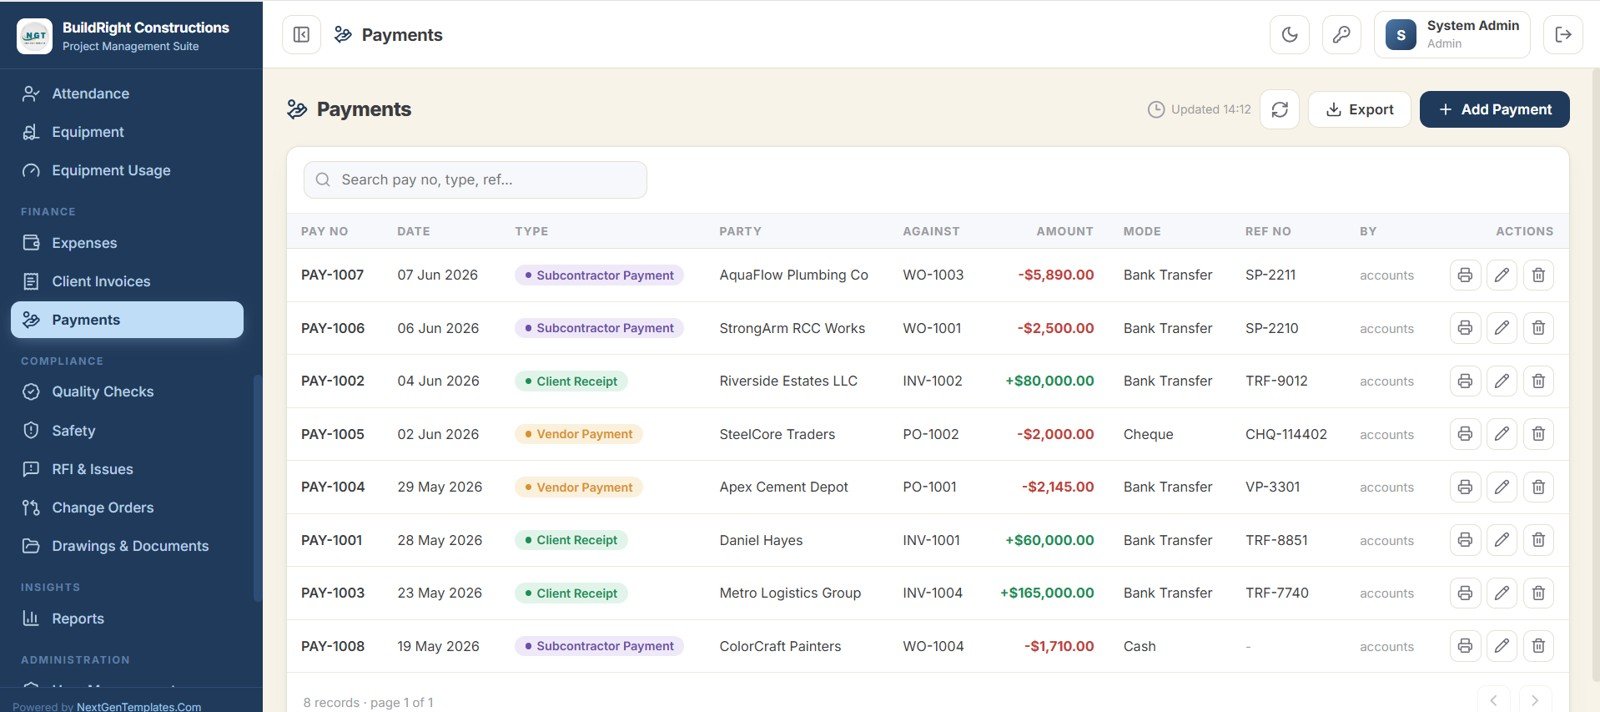Toggle dark mode with the moon icon
The height and width of the screenshot is (712, 1600).
point(1290,35)
